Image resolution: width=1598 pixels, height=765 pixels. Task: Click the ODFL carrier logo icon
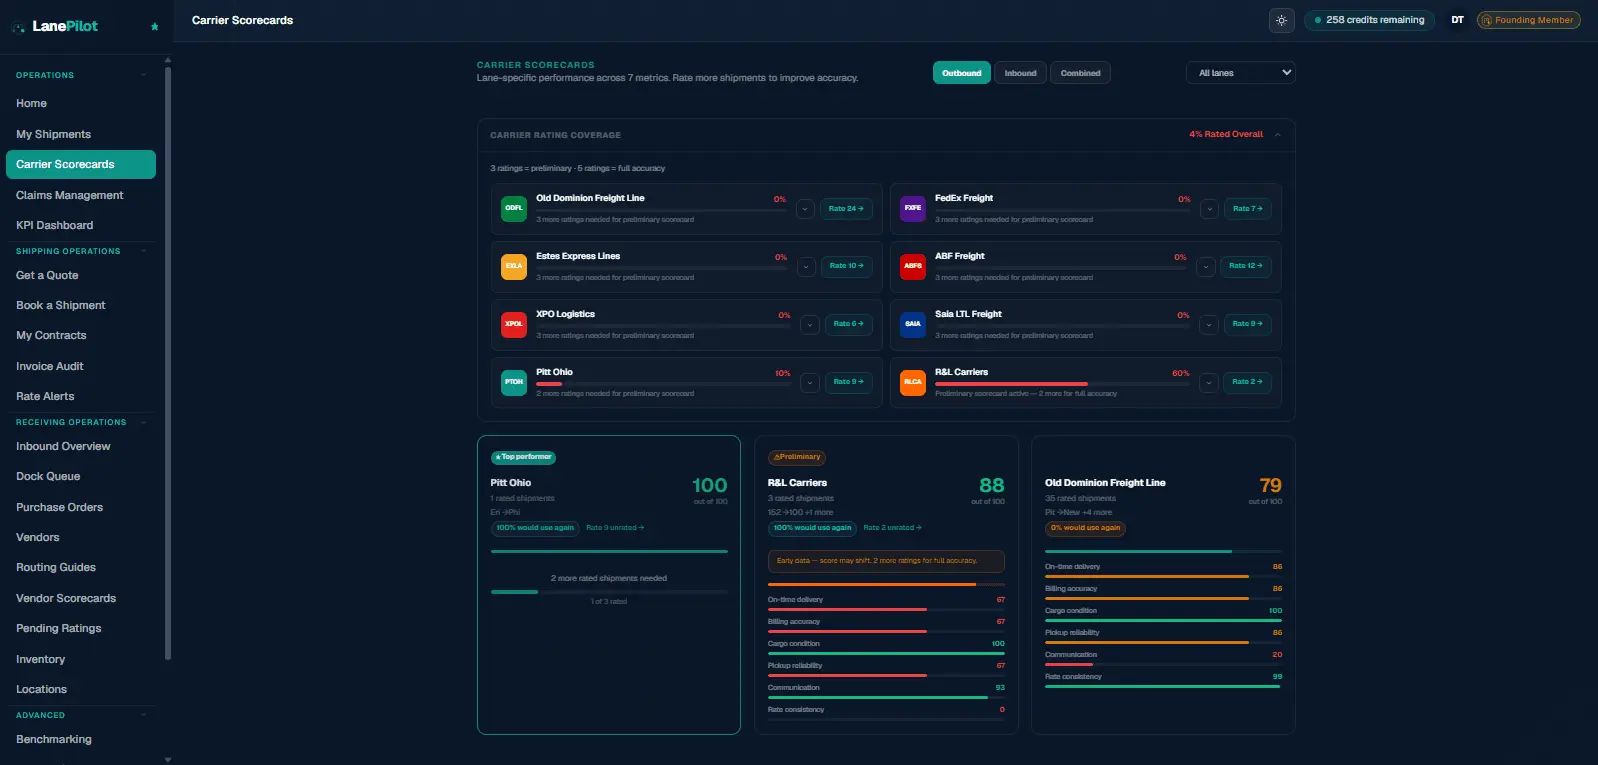tap(514, 208)
